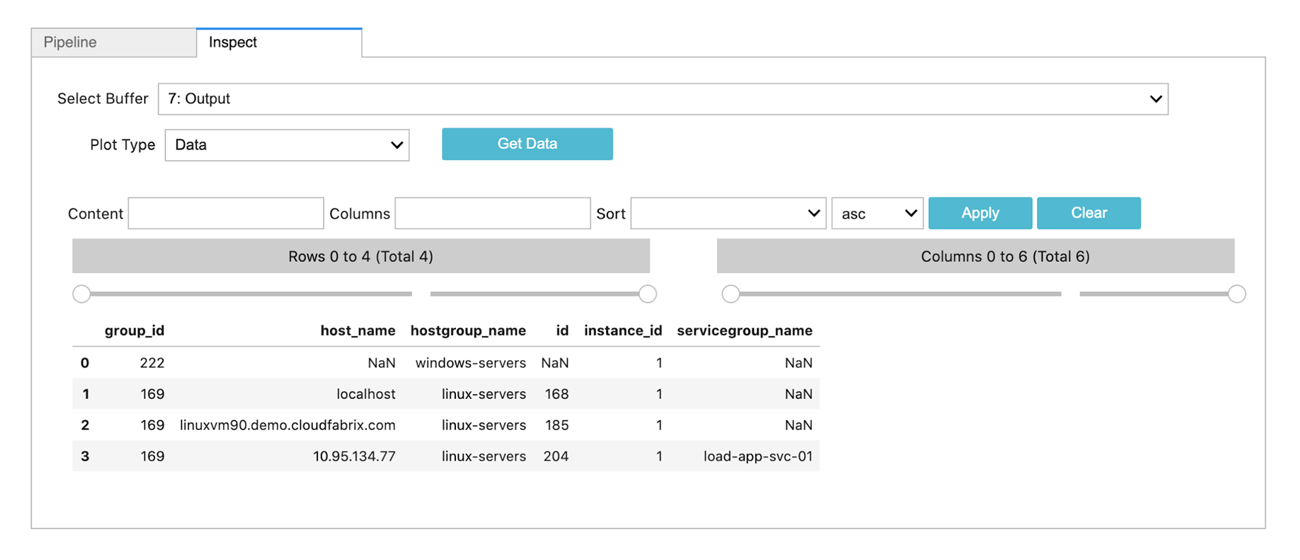Click the host_name column header
Screen dimensions: 1300x560
pos(357,331)
